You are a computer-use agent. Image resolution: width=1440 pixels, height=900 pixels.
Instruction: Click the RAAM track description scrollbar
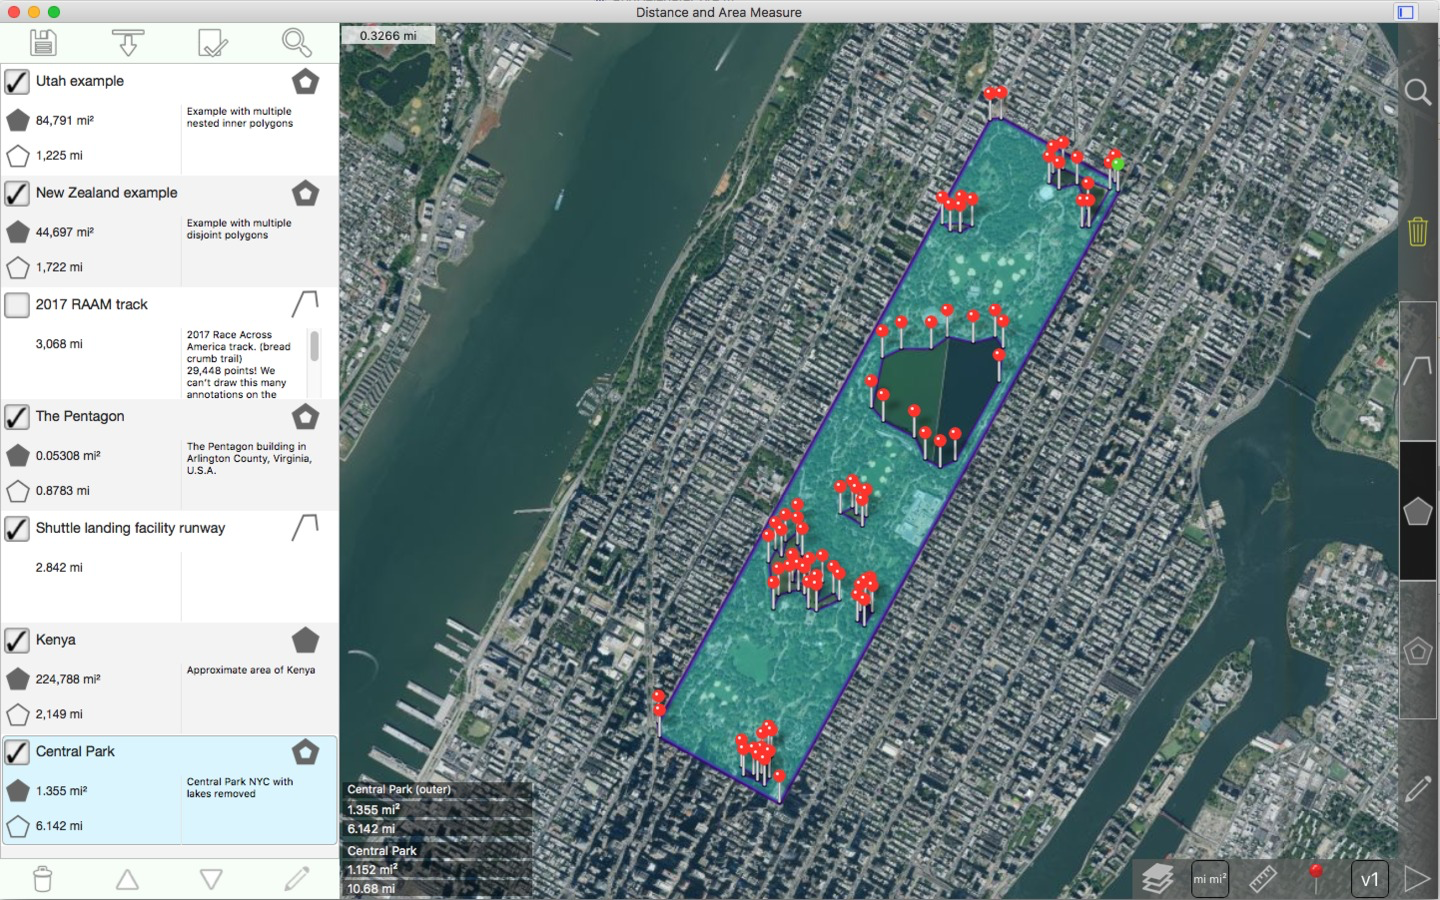(314, 346)
